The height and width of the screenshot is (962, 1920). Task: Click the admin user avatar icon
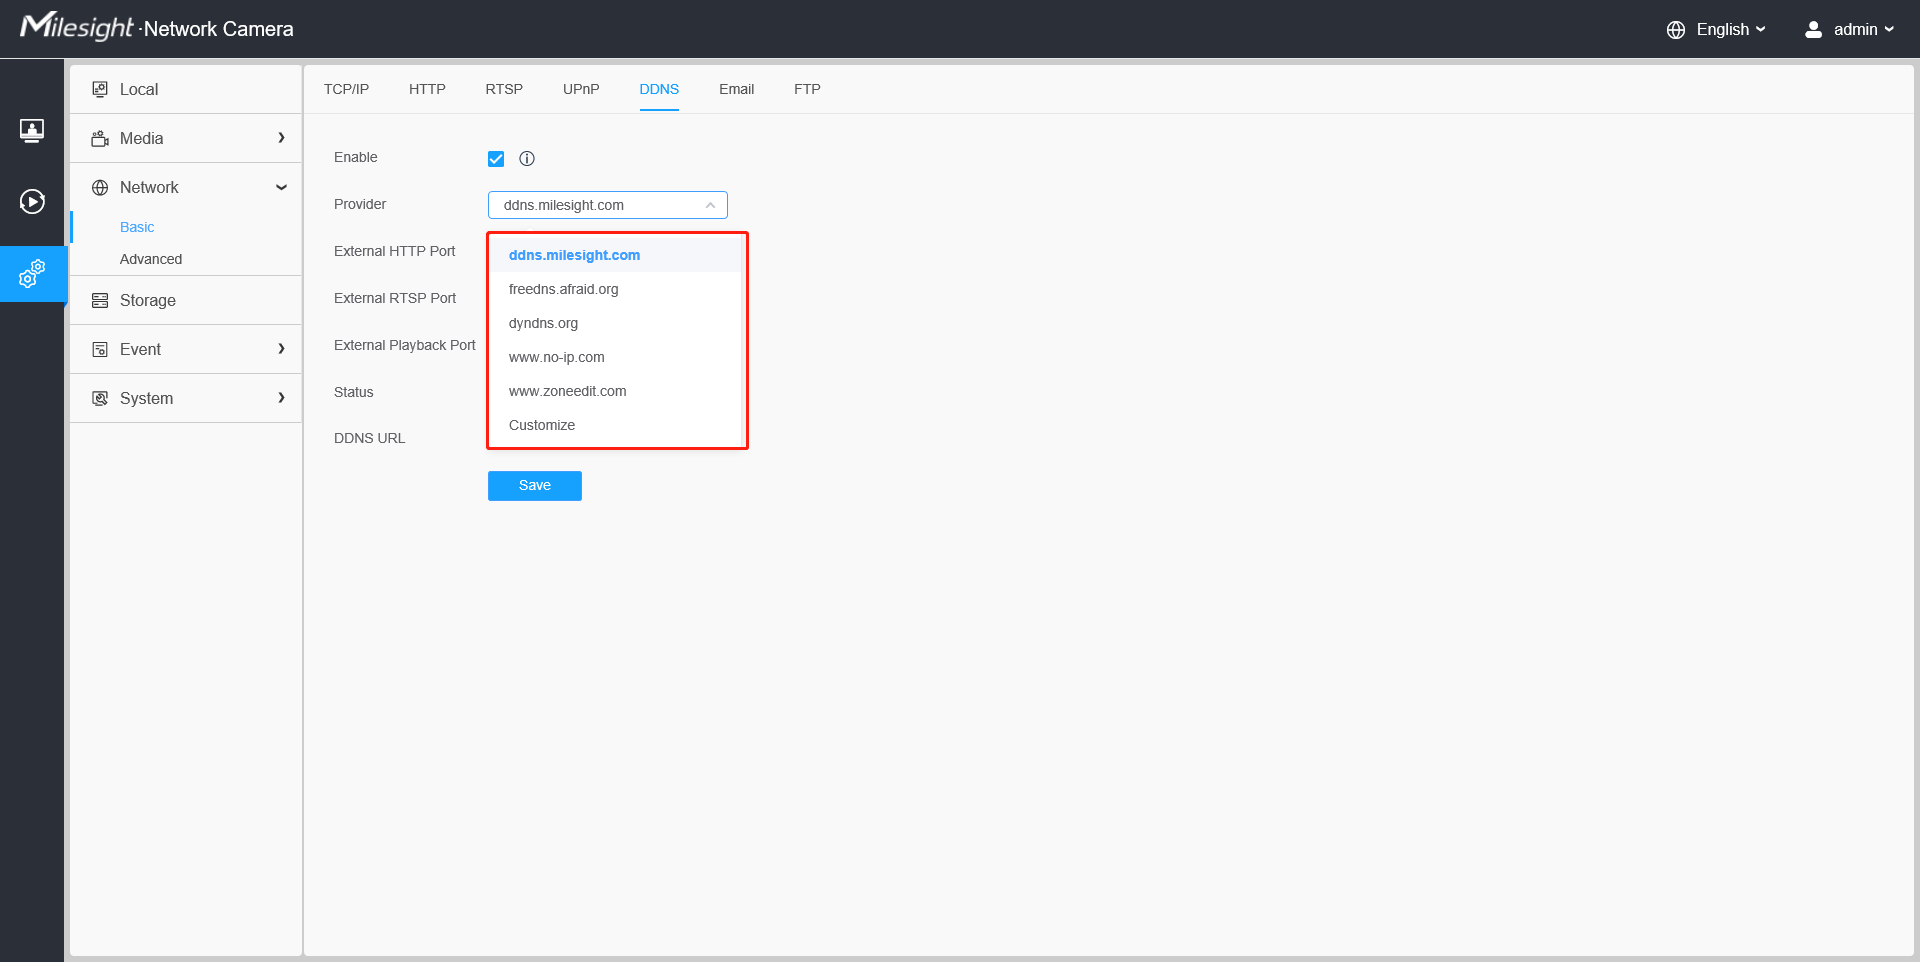1813,30
